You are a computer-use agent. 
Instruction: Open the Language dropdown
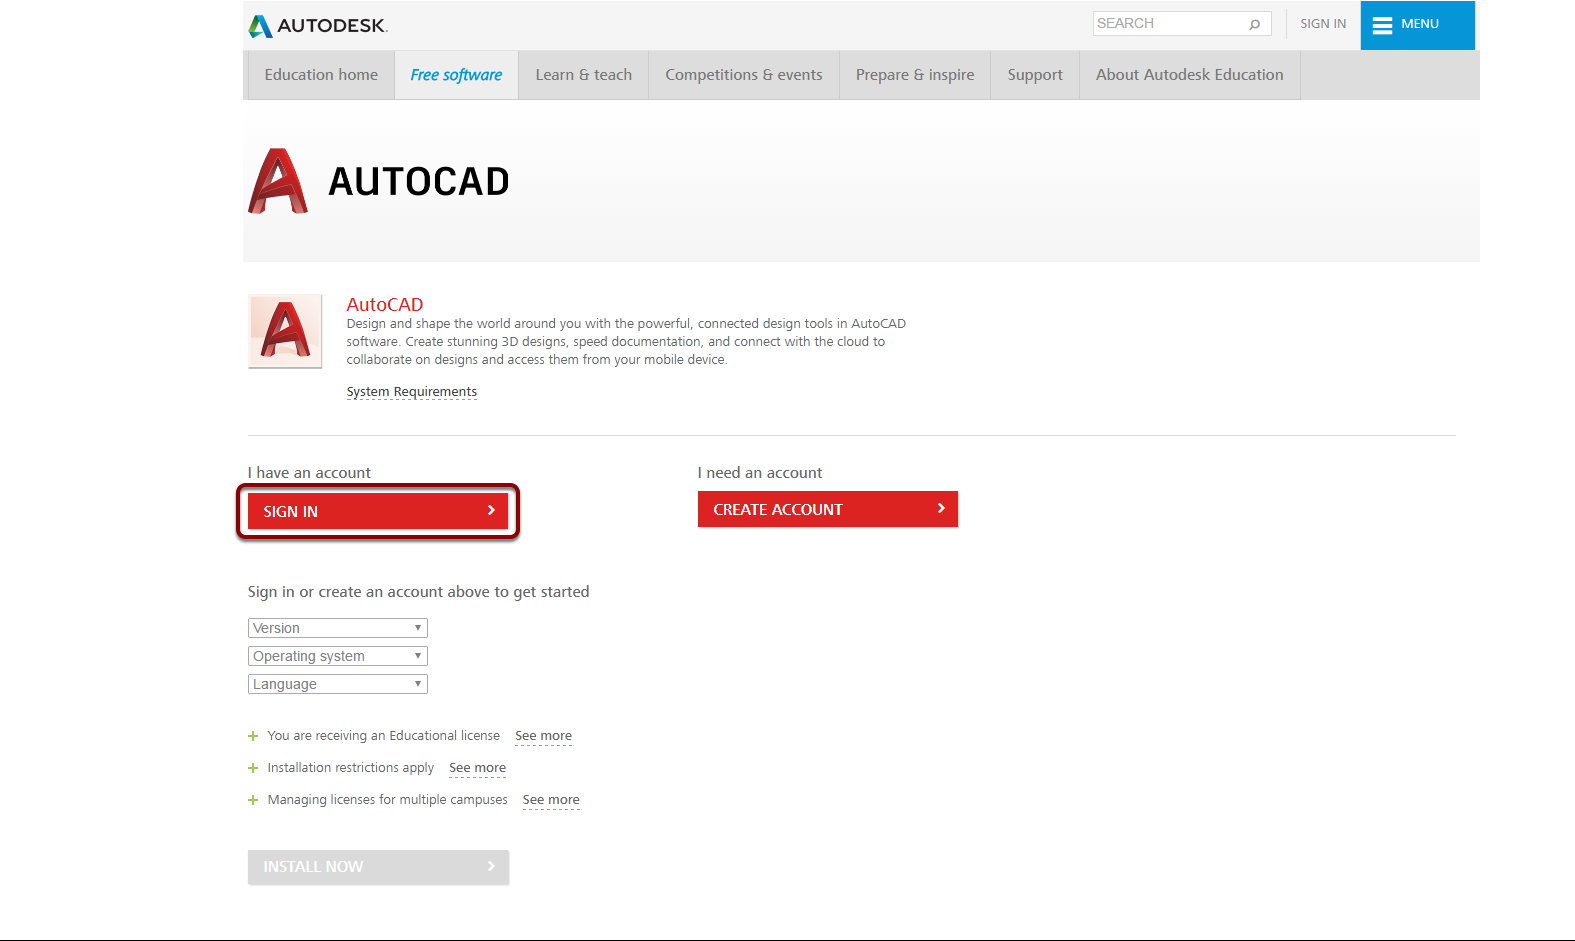tap(338, 684)
